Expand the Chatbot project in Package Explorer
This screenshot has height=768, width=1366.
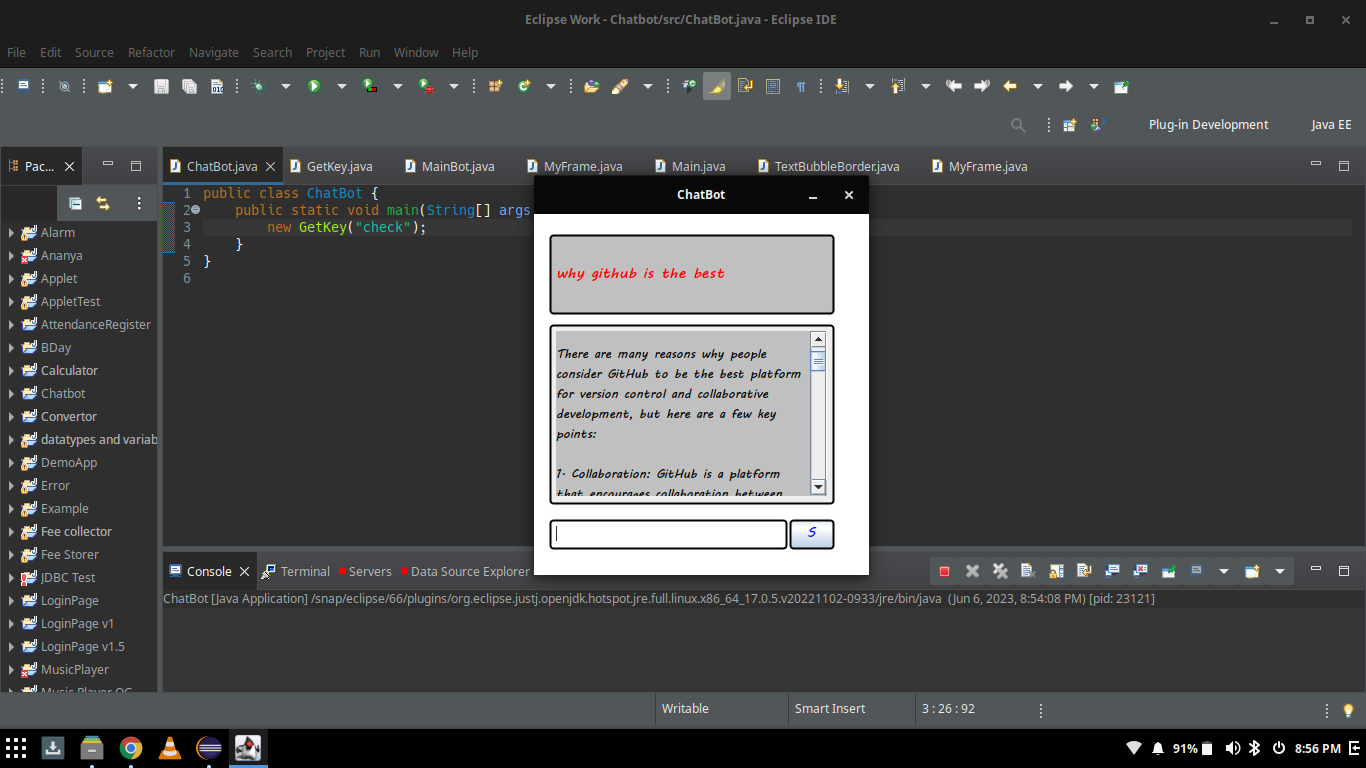point(12,393)
